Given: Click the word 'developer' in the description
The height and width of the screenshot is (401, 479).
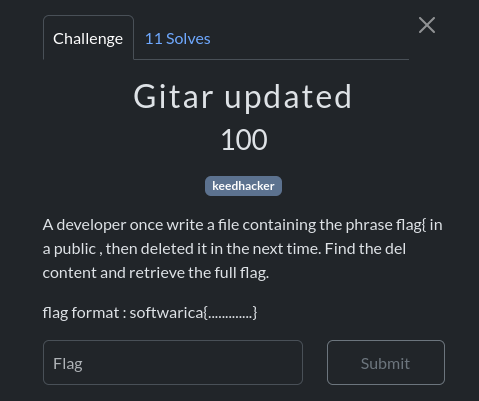Looking at the screenshot, I should coord(91,225).
